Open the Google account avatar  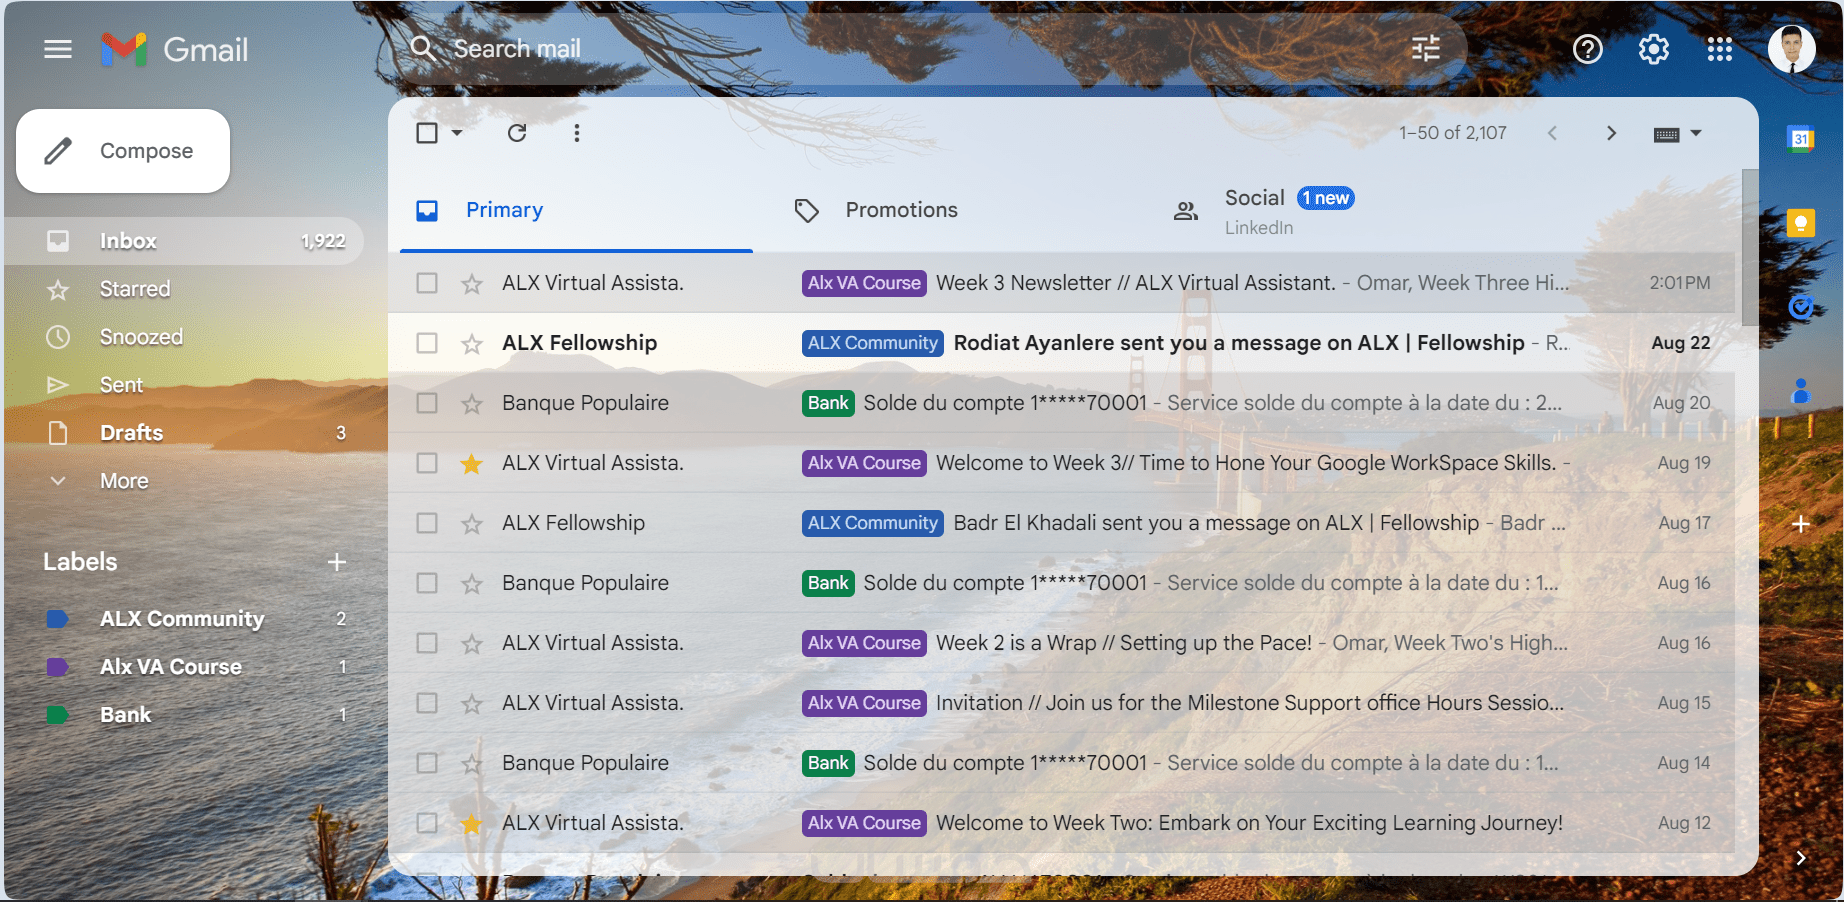pos(1792,49)
